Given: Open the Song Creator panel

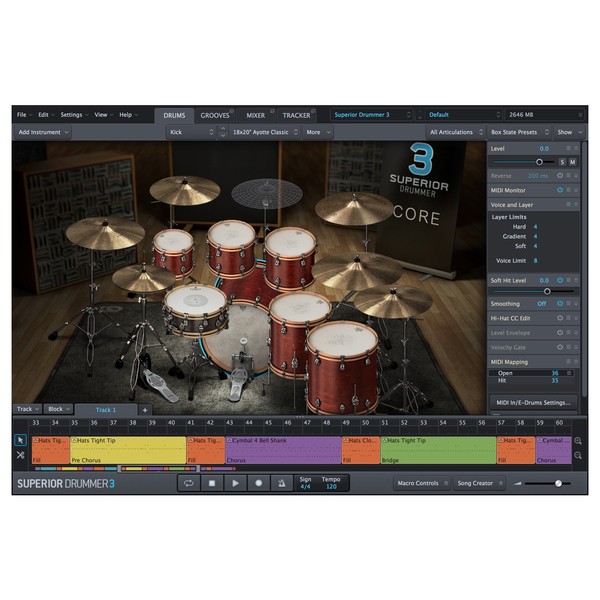Looking at the screenshot, I should pos(479,483).
